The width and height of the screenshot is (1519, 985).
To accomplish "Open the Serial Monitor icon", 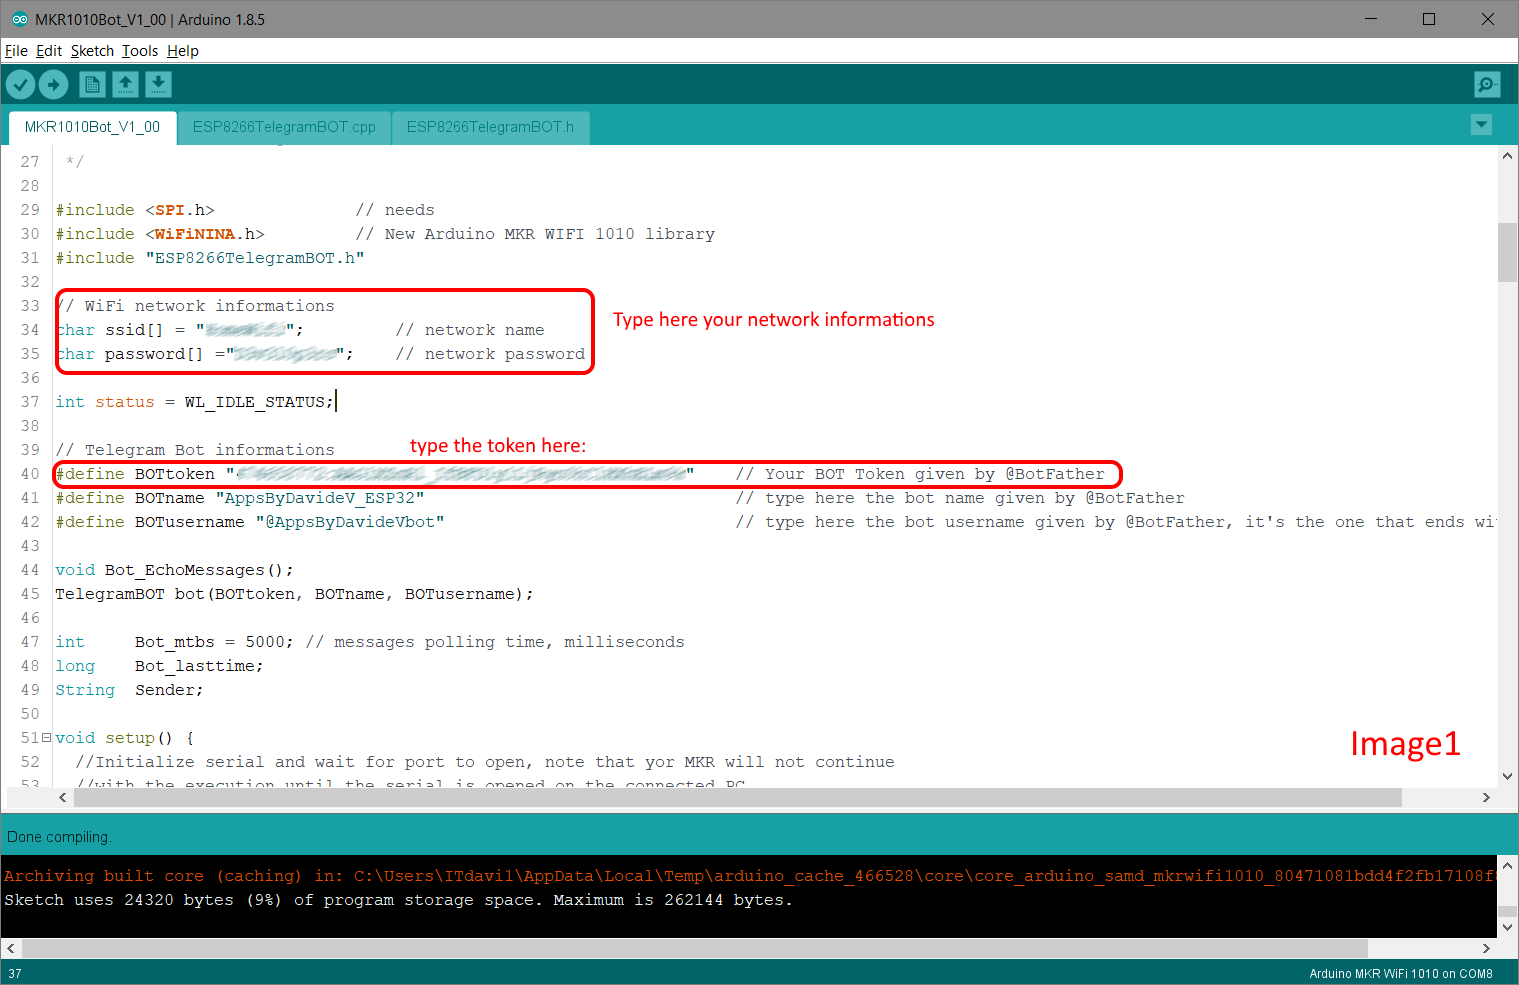I will pos(1487,84).
